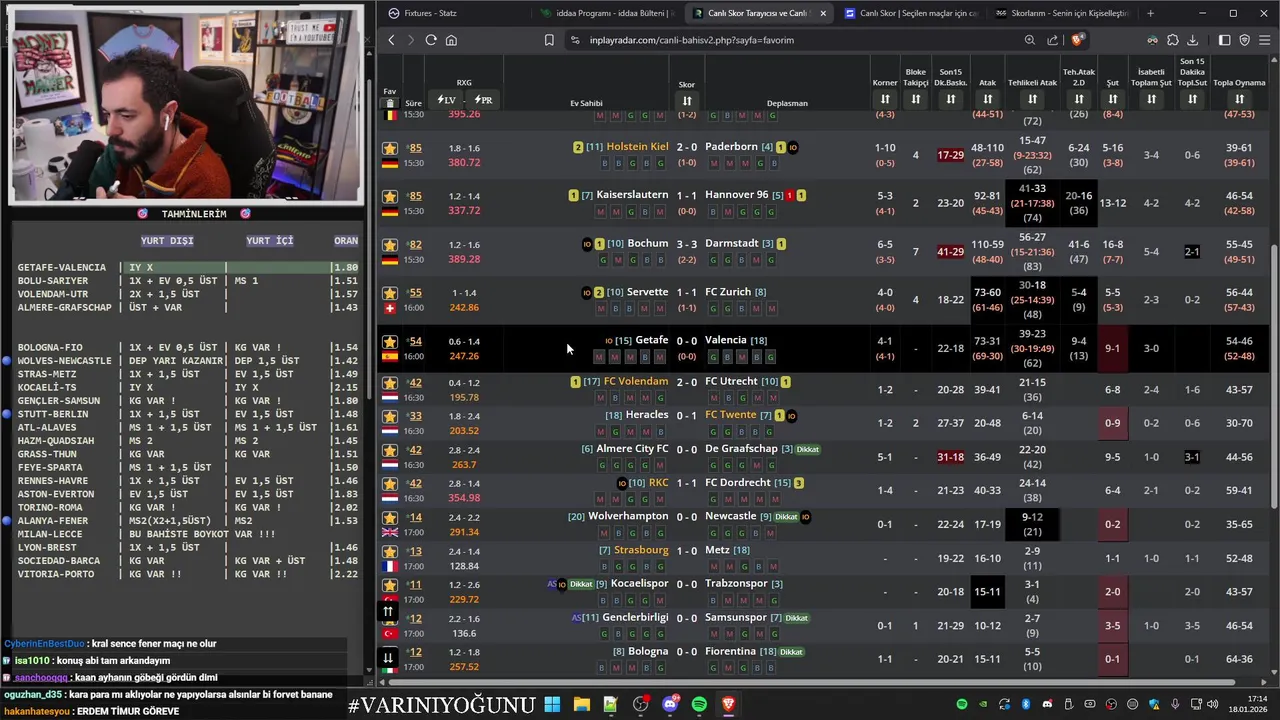The image size is (1280, 720).
Task: Sort by Topla Oynama column
Action: [1239, 99]
